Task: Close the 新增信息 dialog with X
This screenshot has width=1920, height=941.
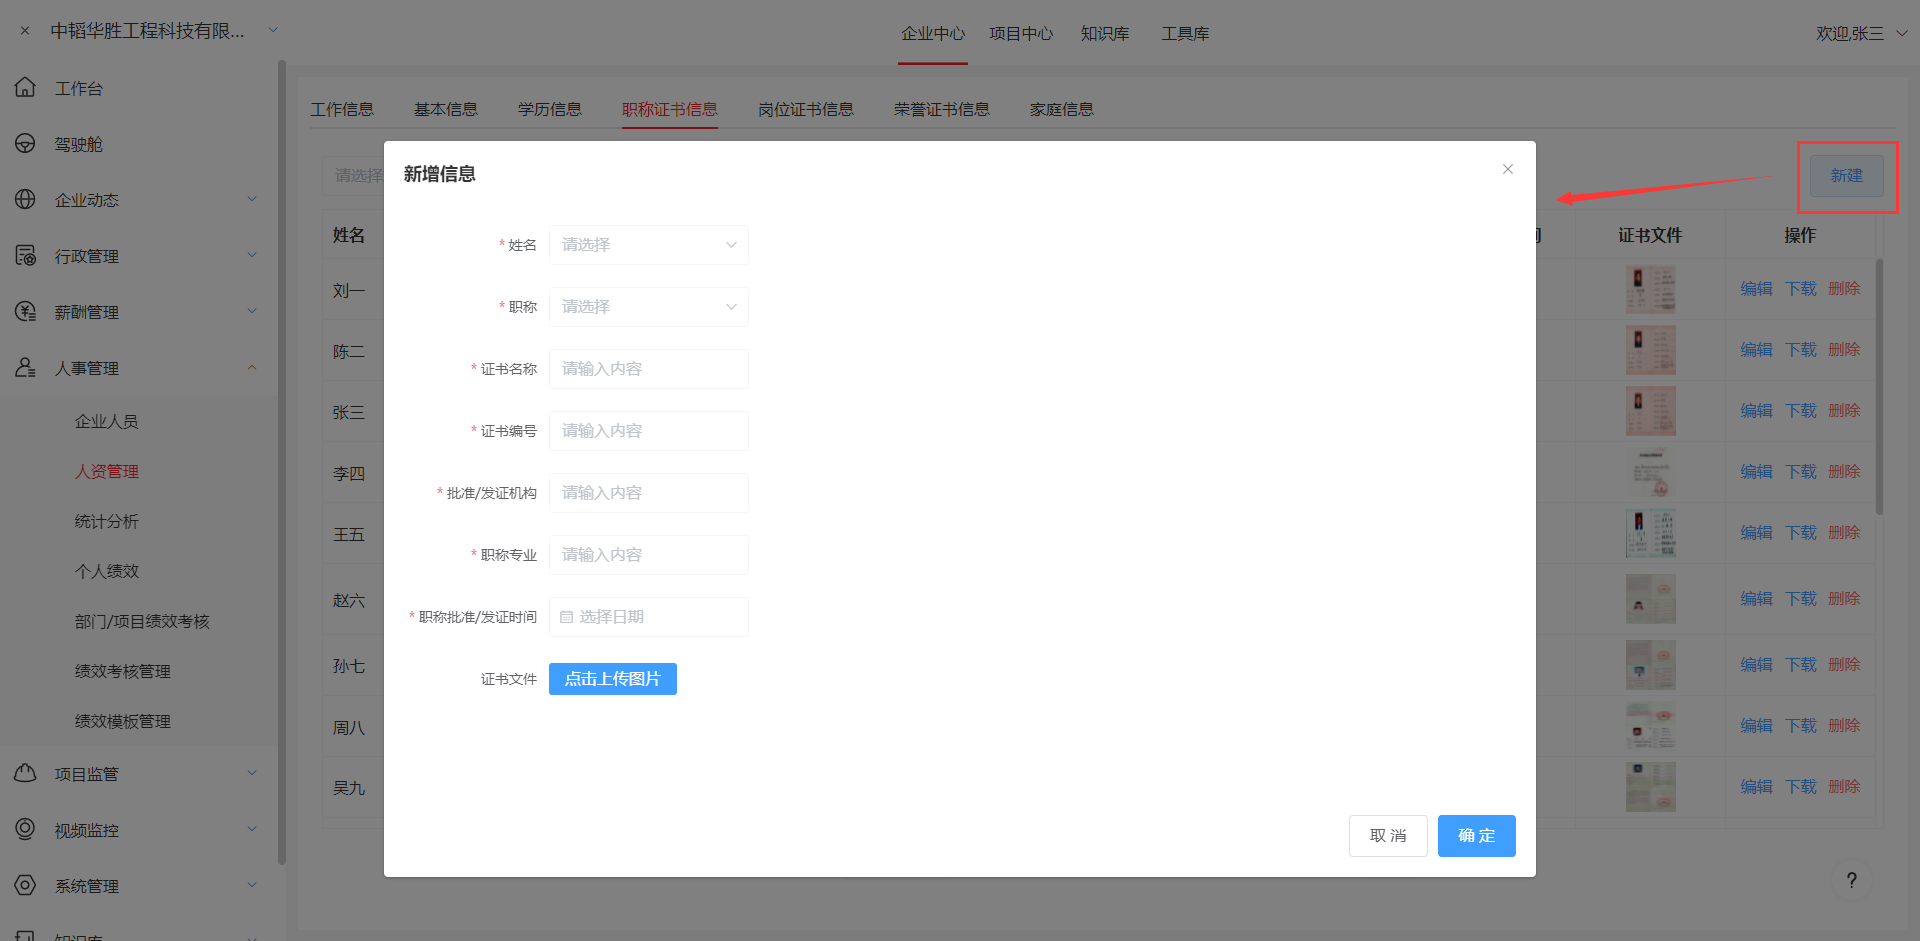Action: tap(1507, 169)
